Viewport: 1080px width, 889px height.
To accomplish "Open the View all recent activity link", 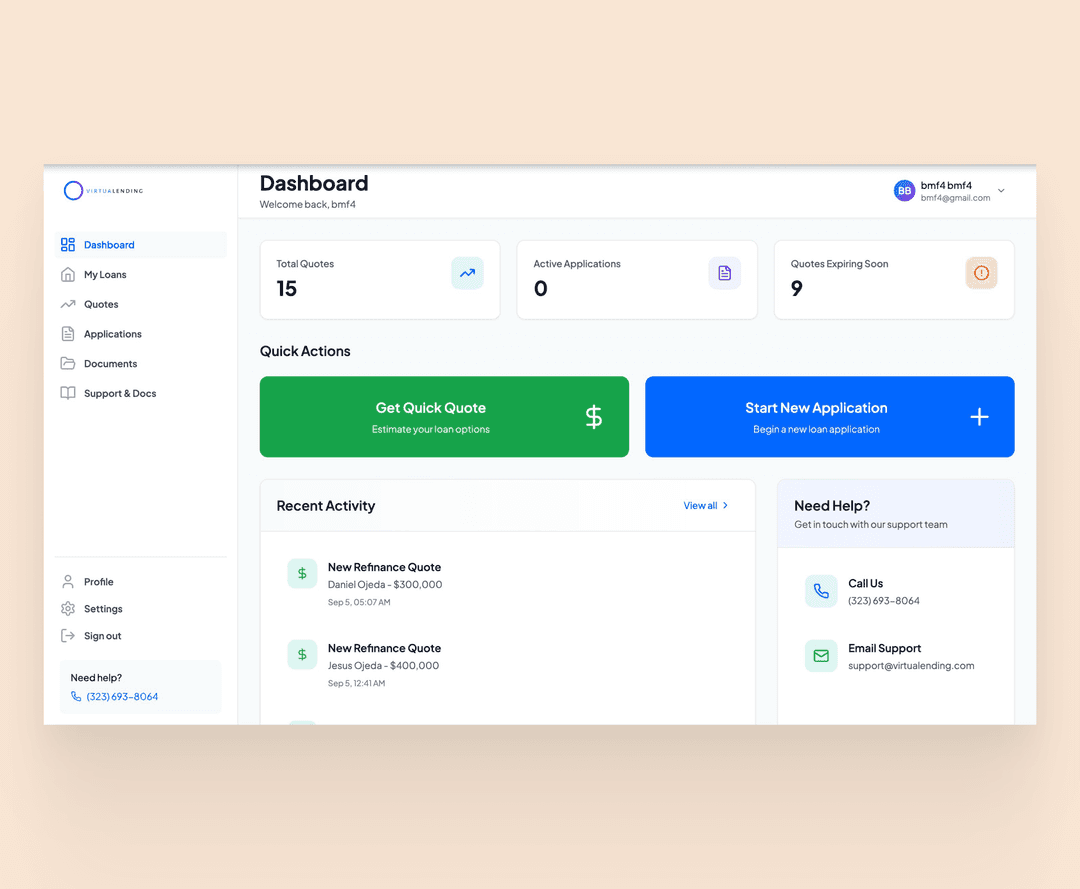I will [x=705, y=505].
